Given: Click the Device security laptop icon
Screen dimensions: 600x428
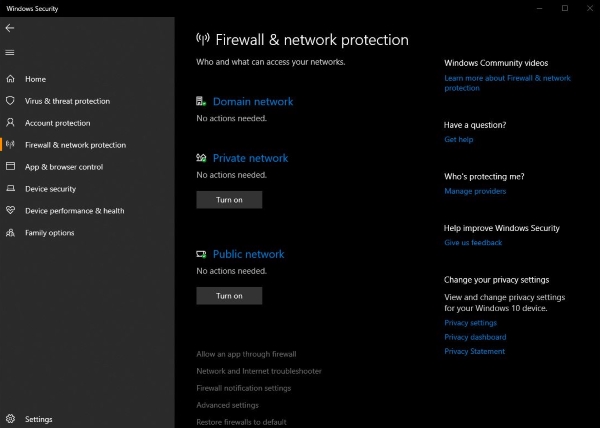Looking at the screenshot, I should (10, 189).
